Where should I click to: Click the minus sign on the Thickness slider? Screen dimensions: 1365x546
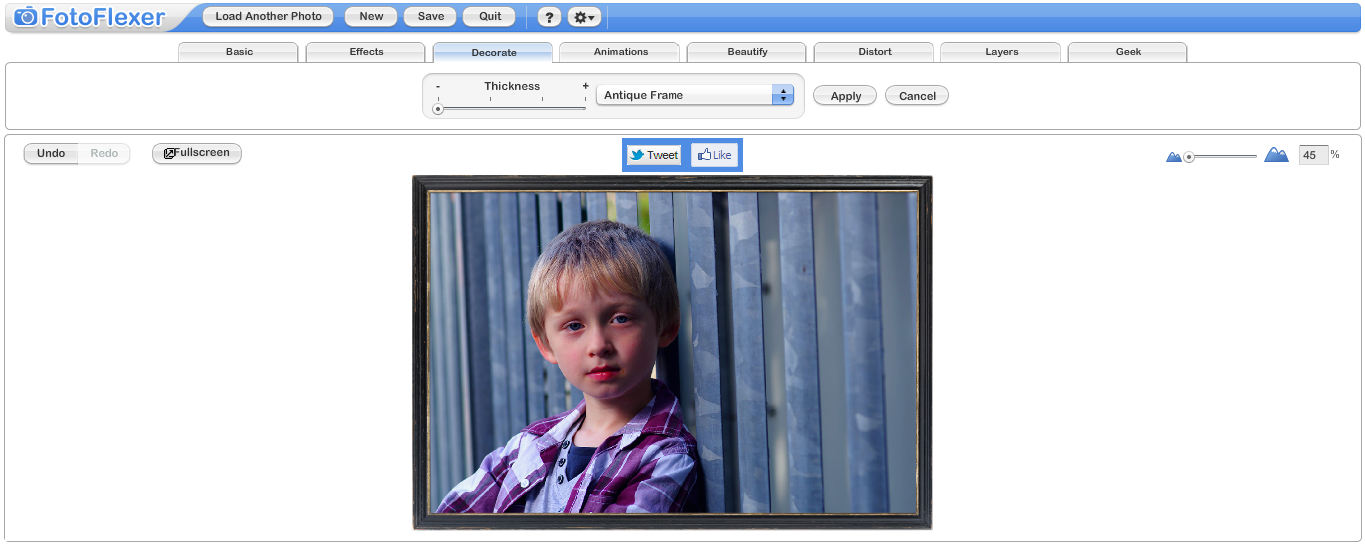tap(438, 87)
